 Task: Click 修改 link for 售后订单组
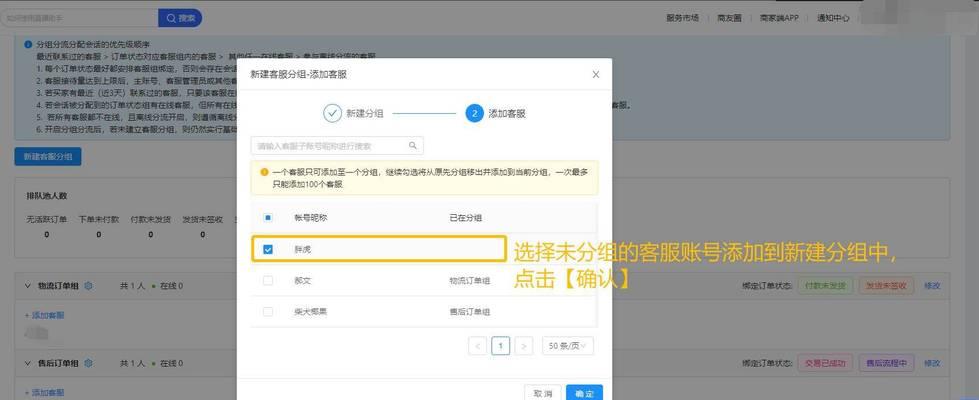[932, 363]
